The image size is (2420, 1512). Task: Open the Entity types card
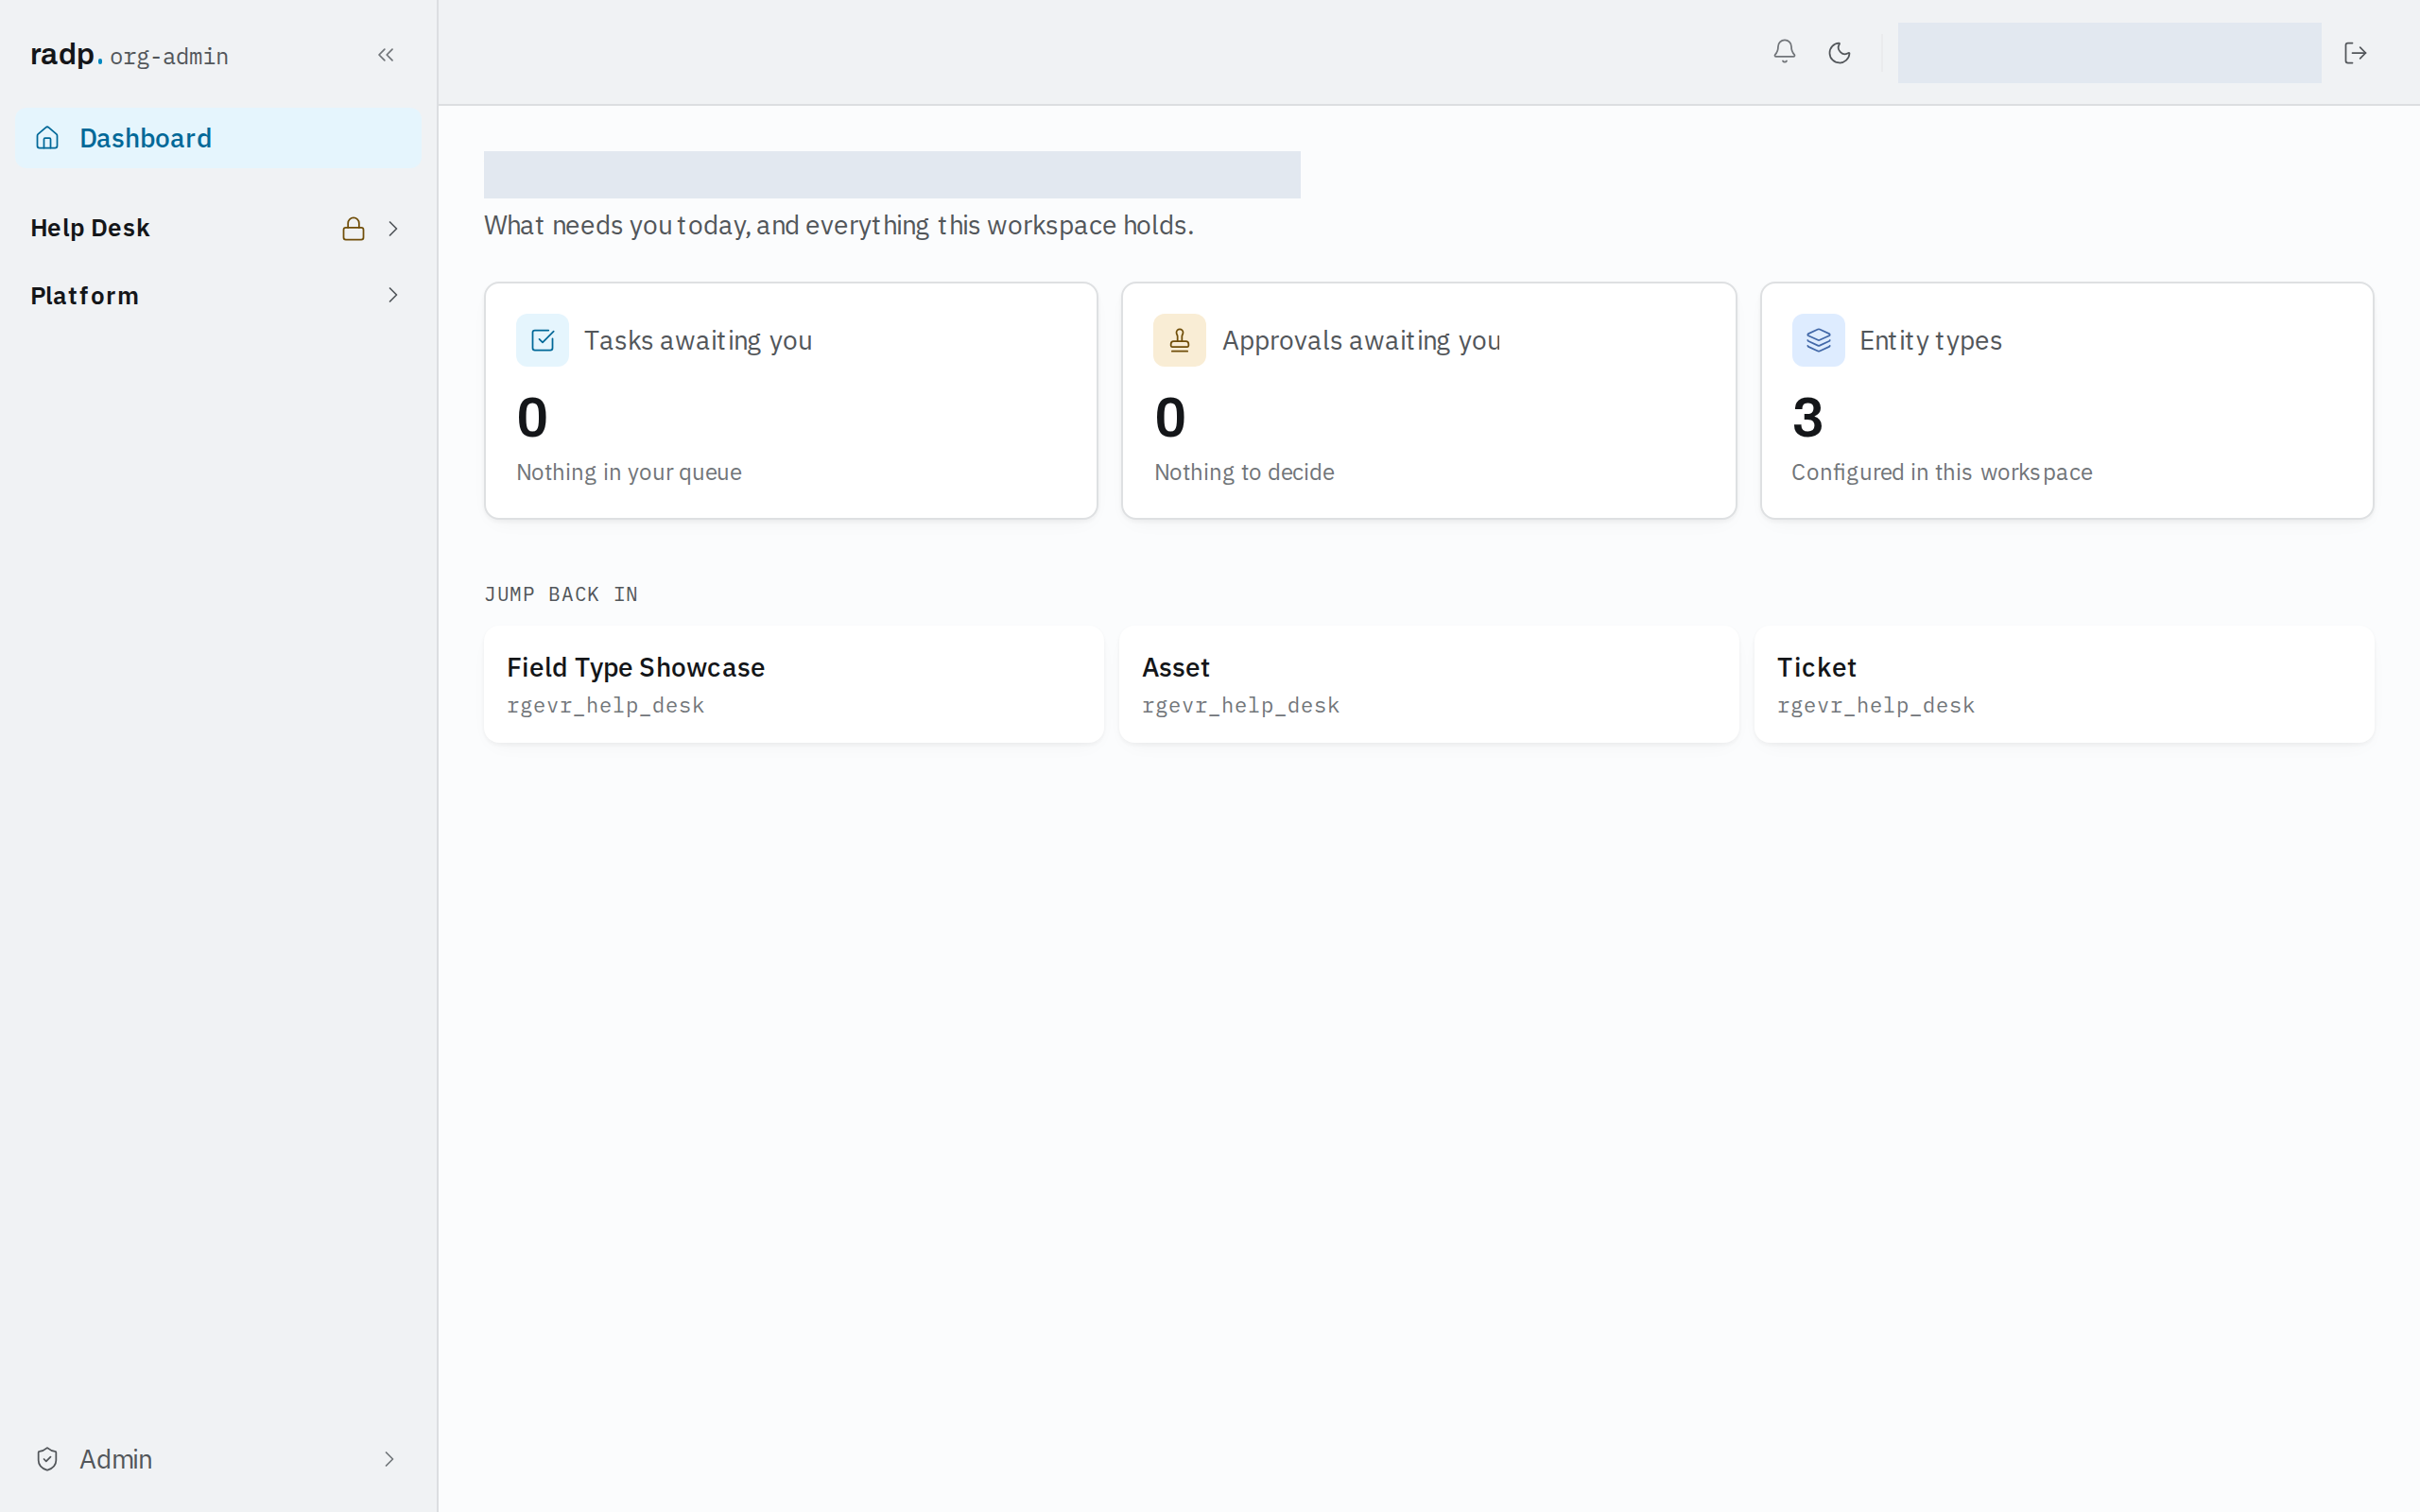[2067, 400]
